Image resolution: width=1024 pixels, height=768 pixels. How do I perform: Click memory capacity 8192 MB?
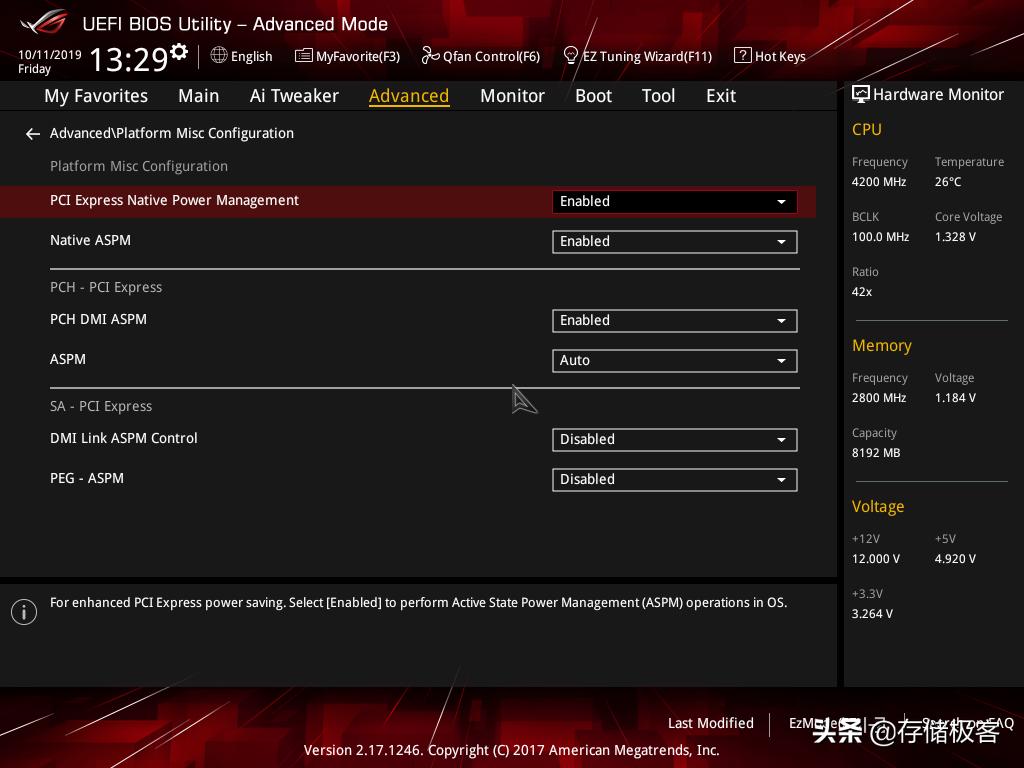[876, 453]
